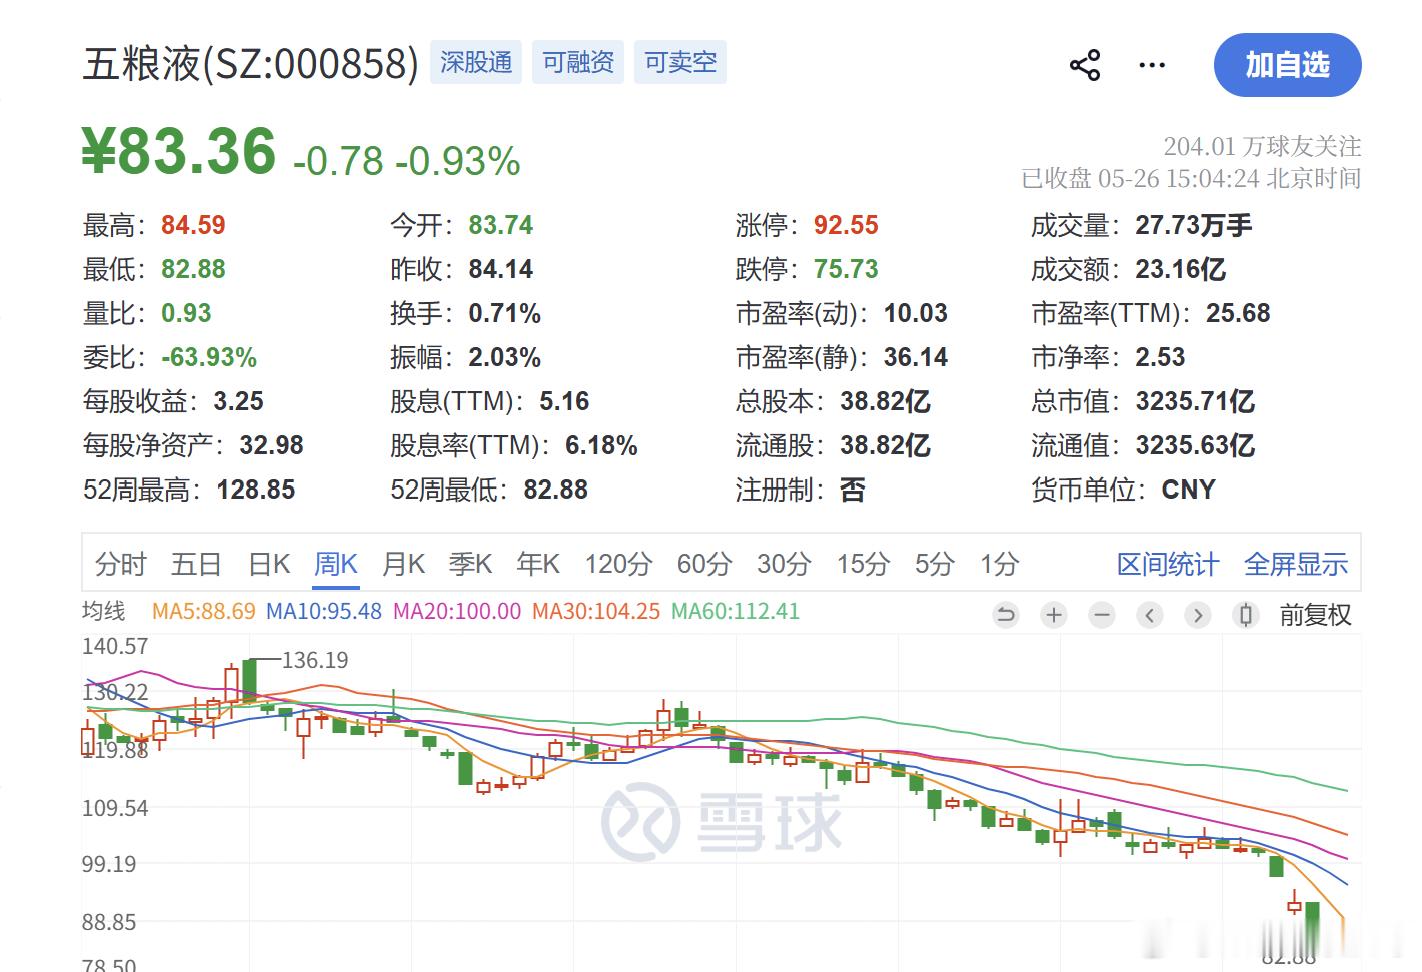Click the chart reset undo icon

pos(1006,615)
